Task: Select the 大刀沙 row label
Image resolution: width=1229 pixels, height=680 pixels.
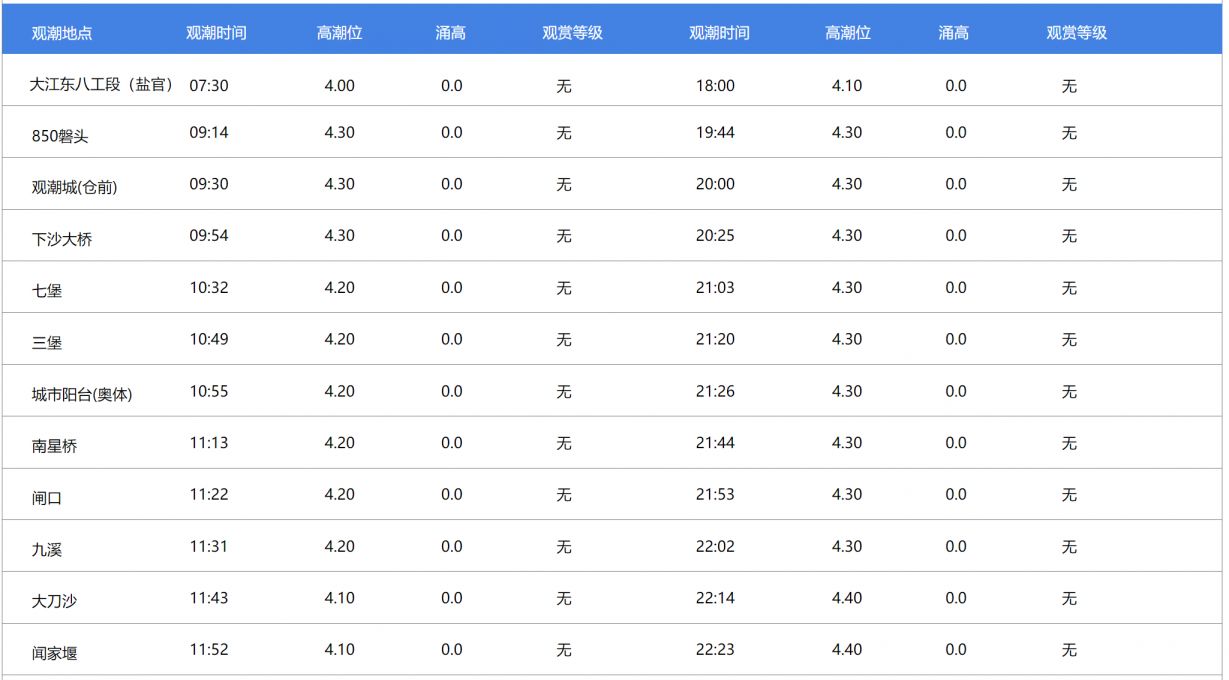Action: pos(54,602)
